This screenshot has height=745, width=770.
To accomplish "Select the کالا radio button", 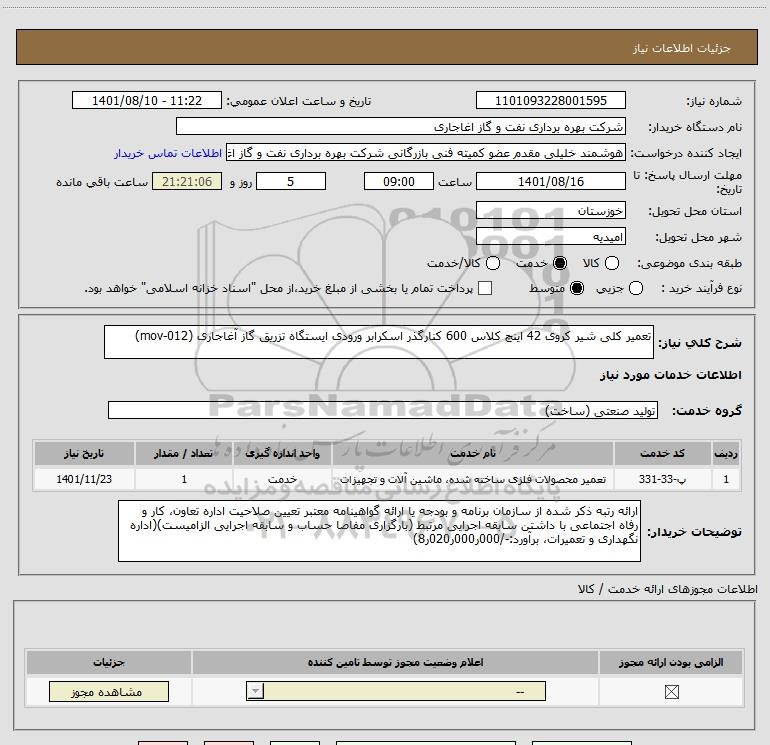I will pyautogui.click(x=611, y=263).
